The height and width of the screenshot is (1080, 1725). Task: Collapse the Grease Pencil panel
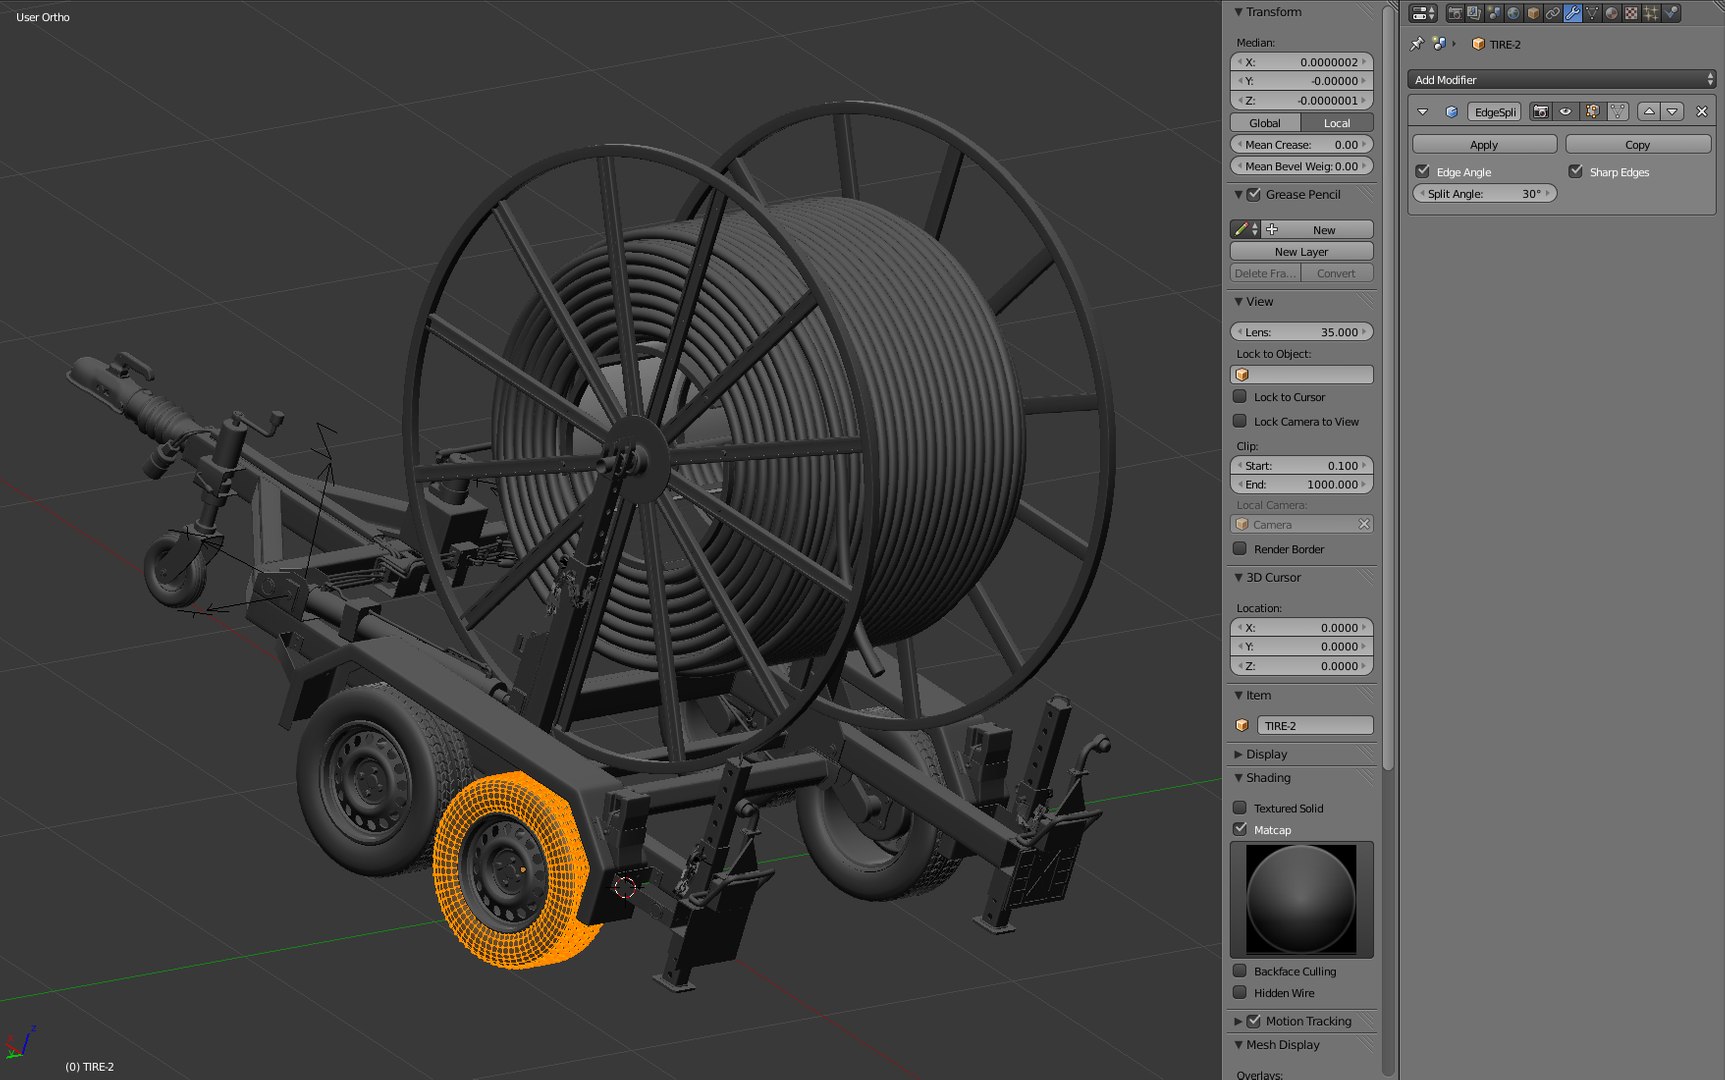1238,195
